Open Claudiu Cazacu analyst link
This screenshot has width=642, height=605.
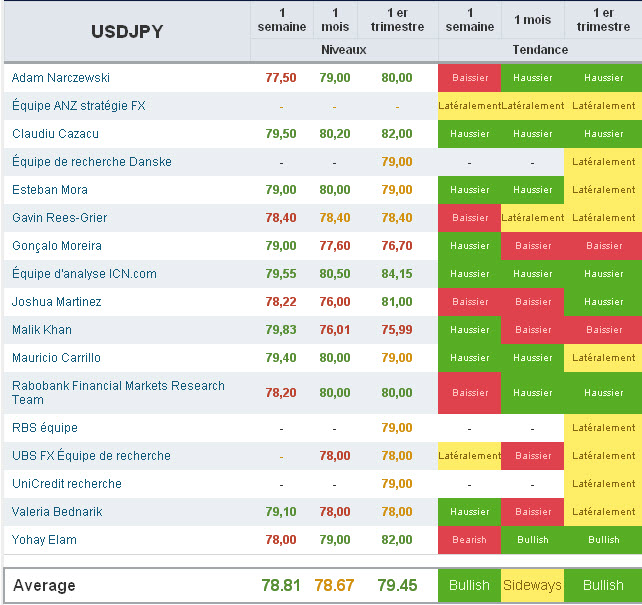point(55,134)
